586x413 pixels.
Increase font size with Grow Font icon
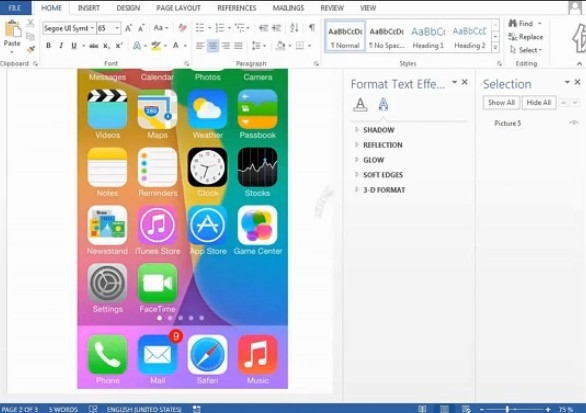click(128, 28)
